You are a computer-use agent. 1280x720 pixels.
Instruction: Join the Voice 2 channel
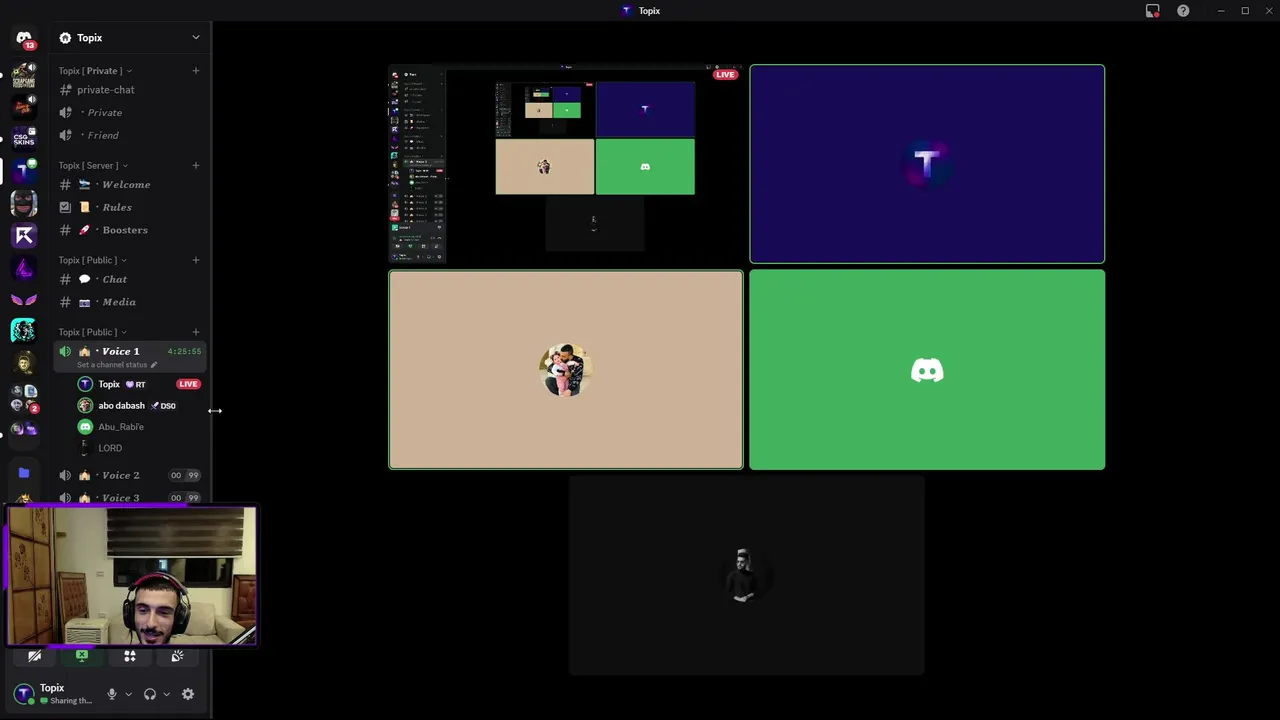[x=129, y=475]
